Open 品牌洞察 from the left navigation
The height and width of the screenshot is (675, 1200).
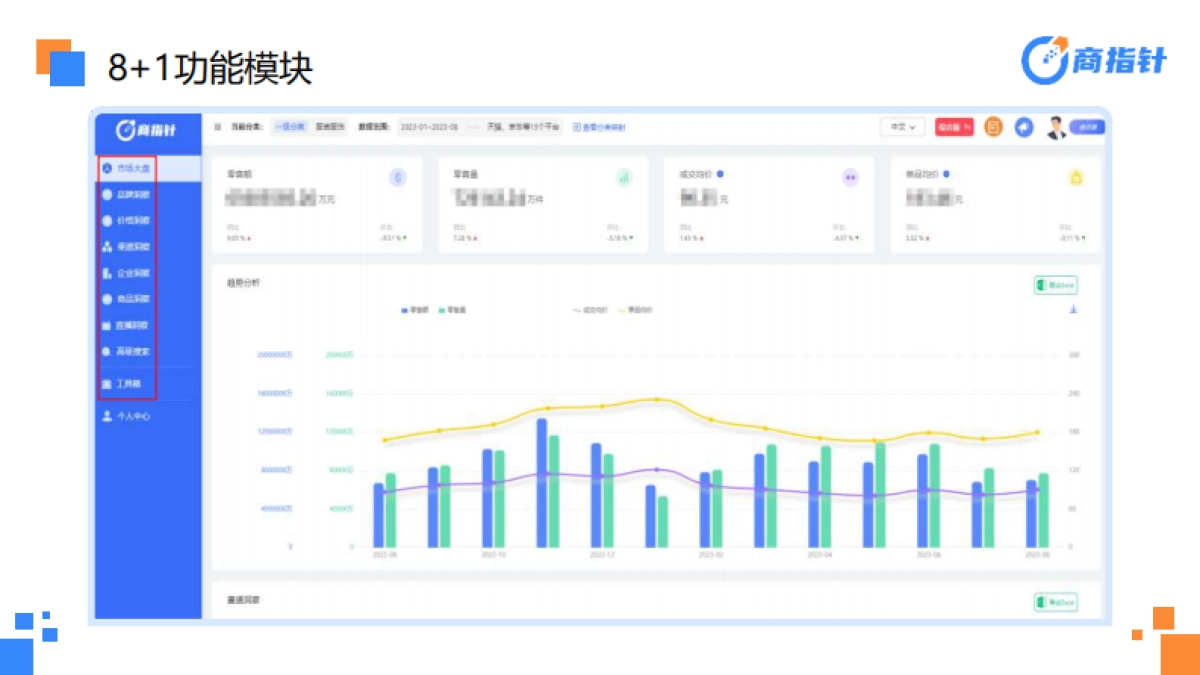130,194
